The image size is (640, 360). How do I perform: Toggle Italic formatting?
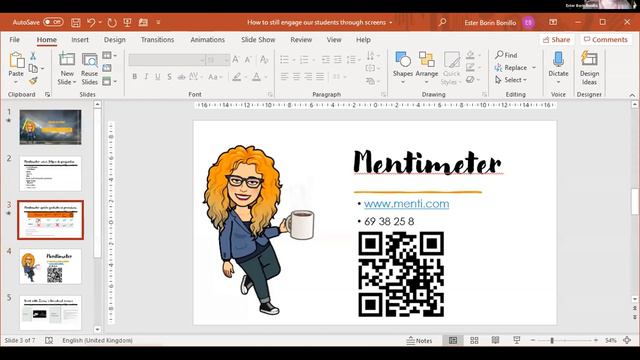(x=146, y=76)
